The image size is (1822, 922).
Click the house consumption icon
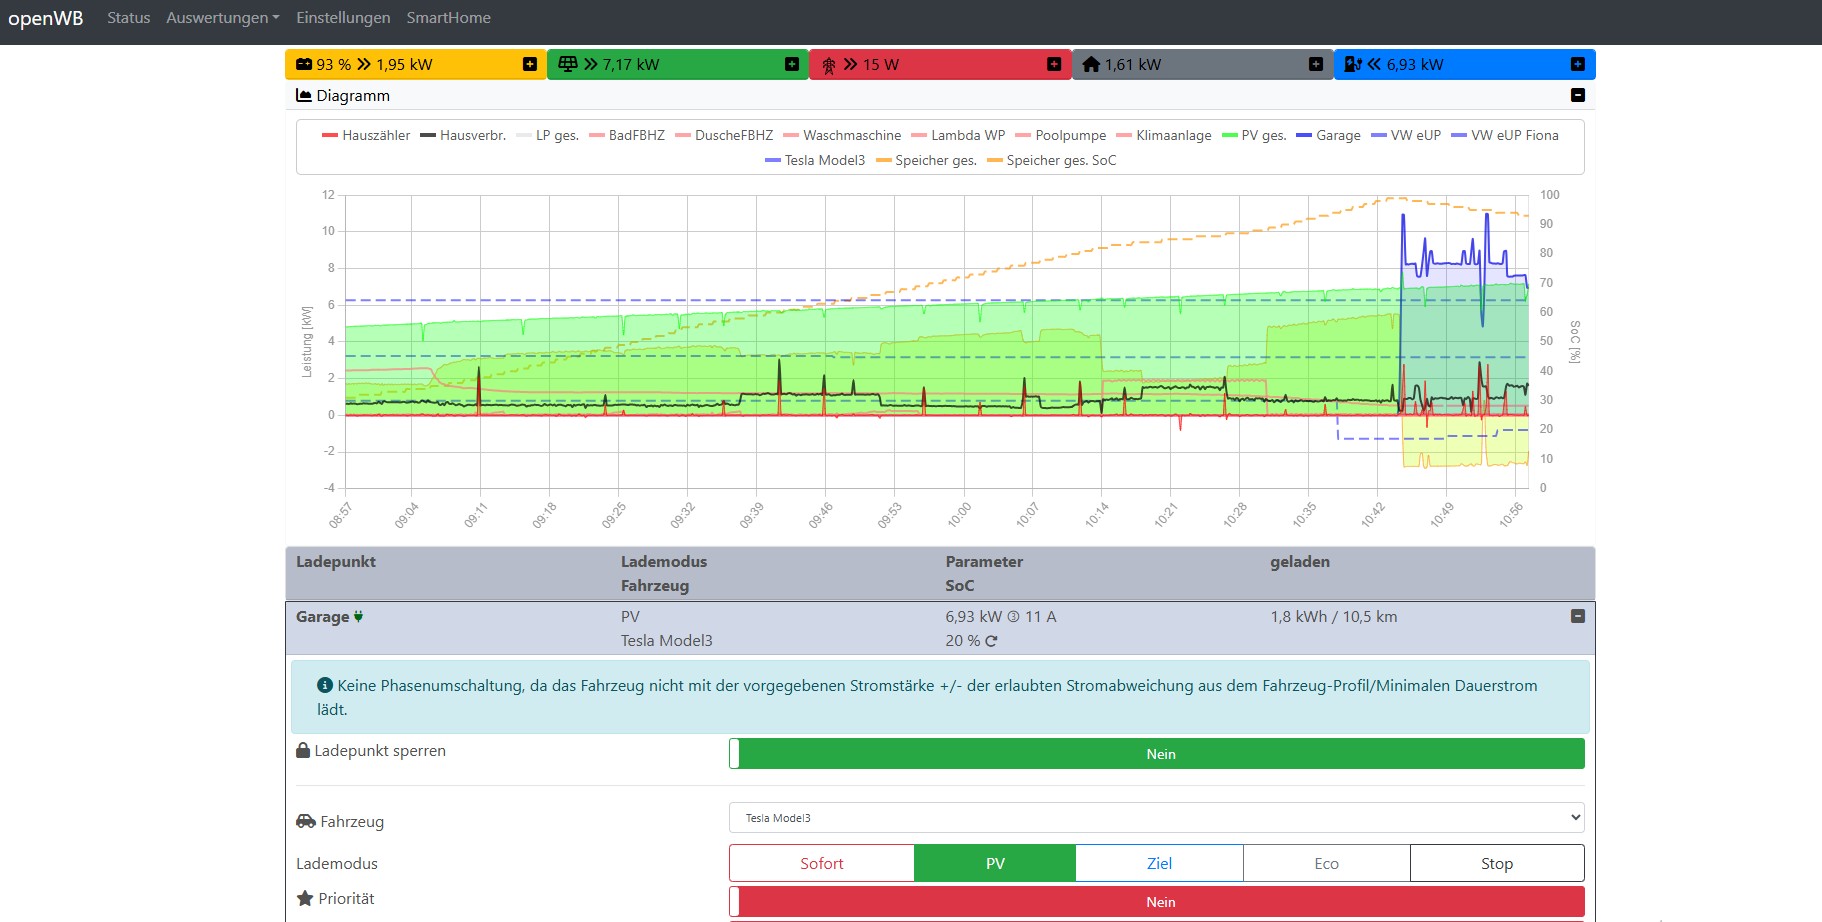tap(1091, 64)
